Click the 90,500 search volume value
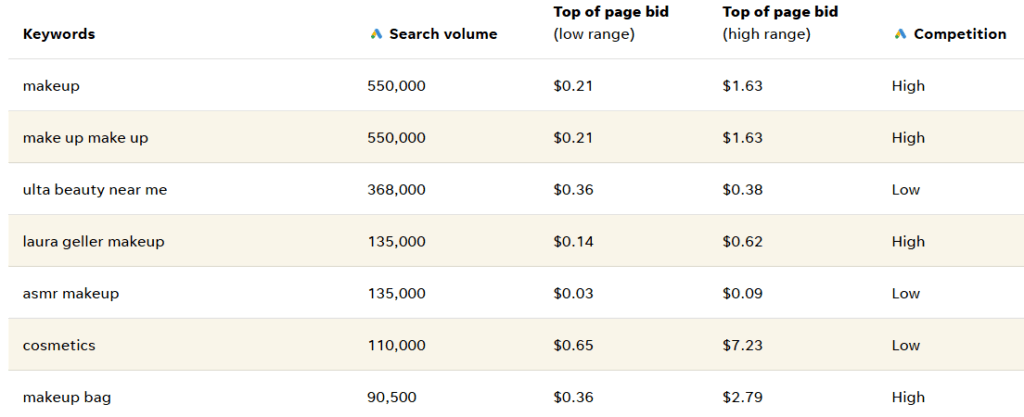1024x417 pixels. 392,398
